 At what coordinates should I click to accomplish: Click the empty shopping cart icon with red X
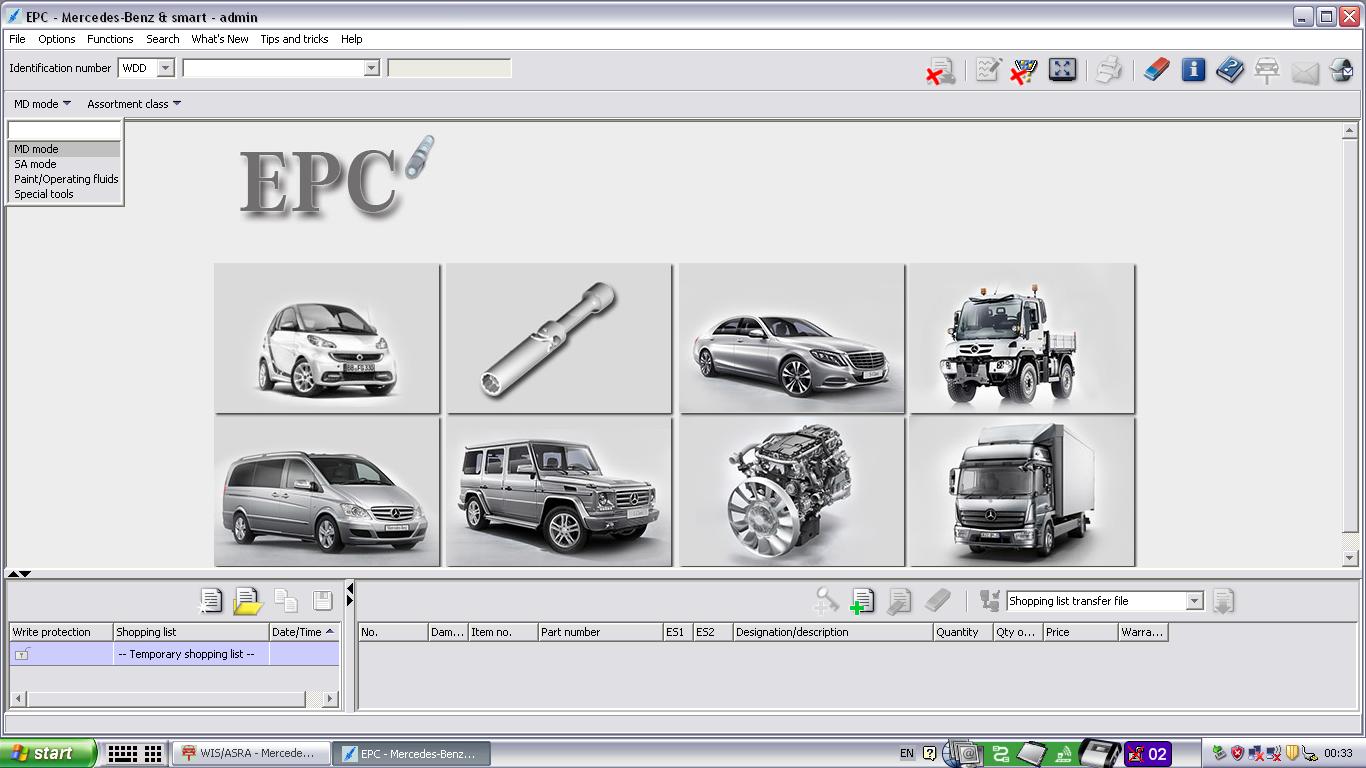click(1024, 70)
